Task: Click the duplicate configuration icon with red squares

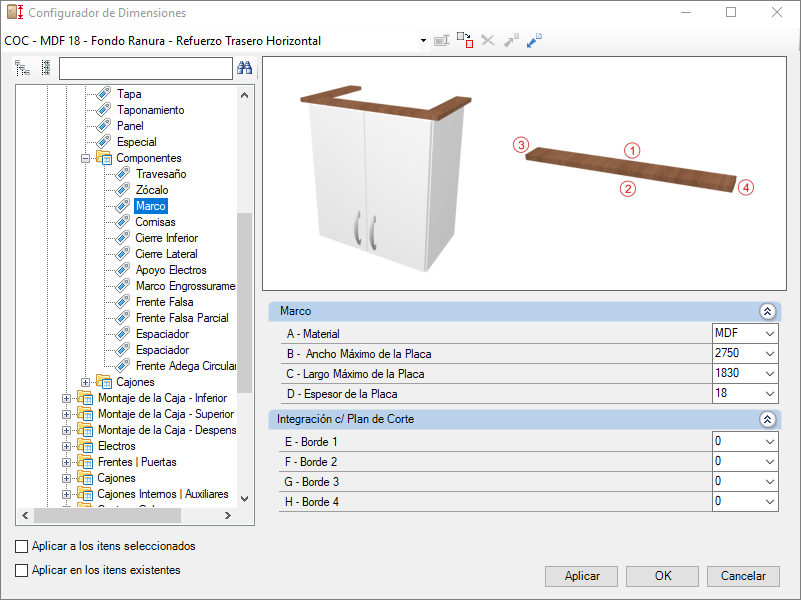Action: [465, 40]
